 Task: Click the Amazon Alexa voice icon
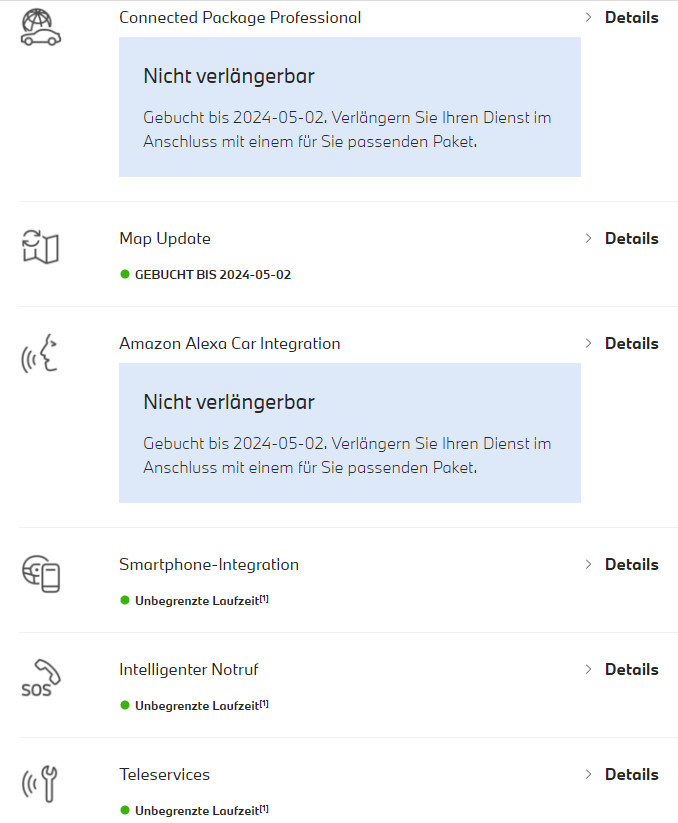[40, 354]
